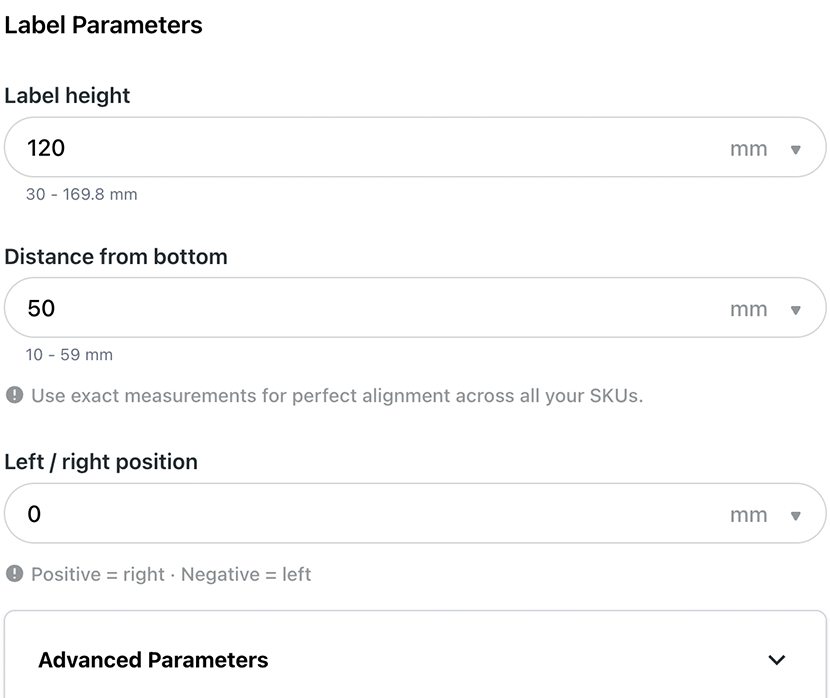Click the Advanced Parameters chevron icon
Image resolution: width=830 pixels, height=698 pixels.
(x=776, y=660)
